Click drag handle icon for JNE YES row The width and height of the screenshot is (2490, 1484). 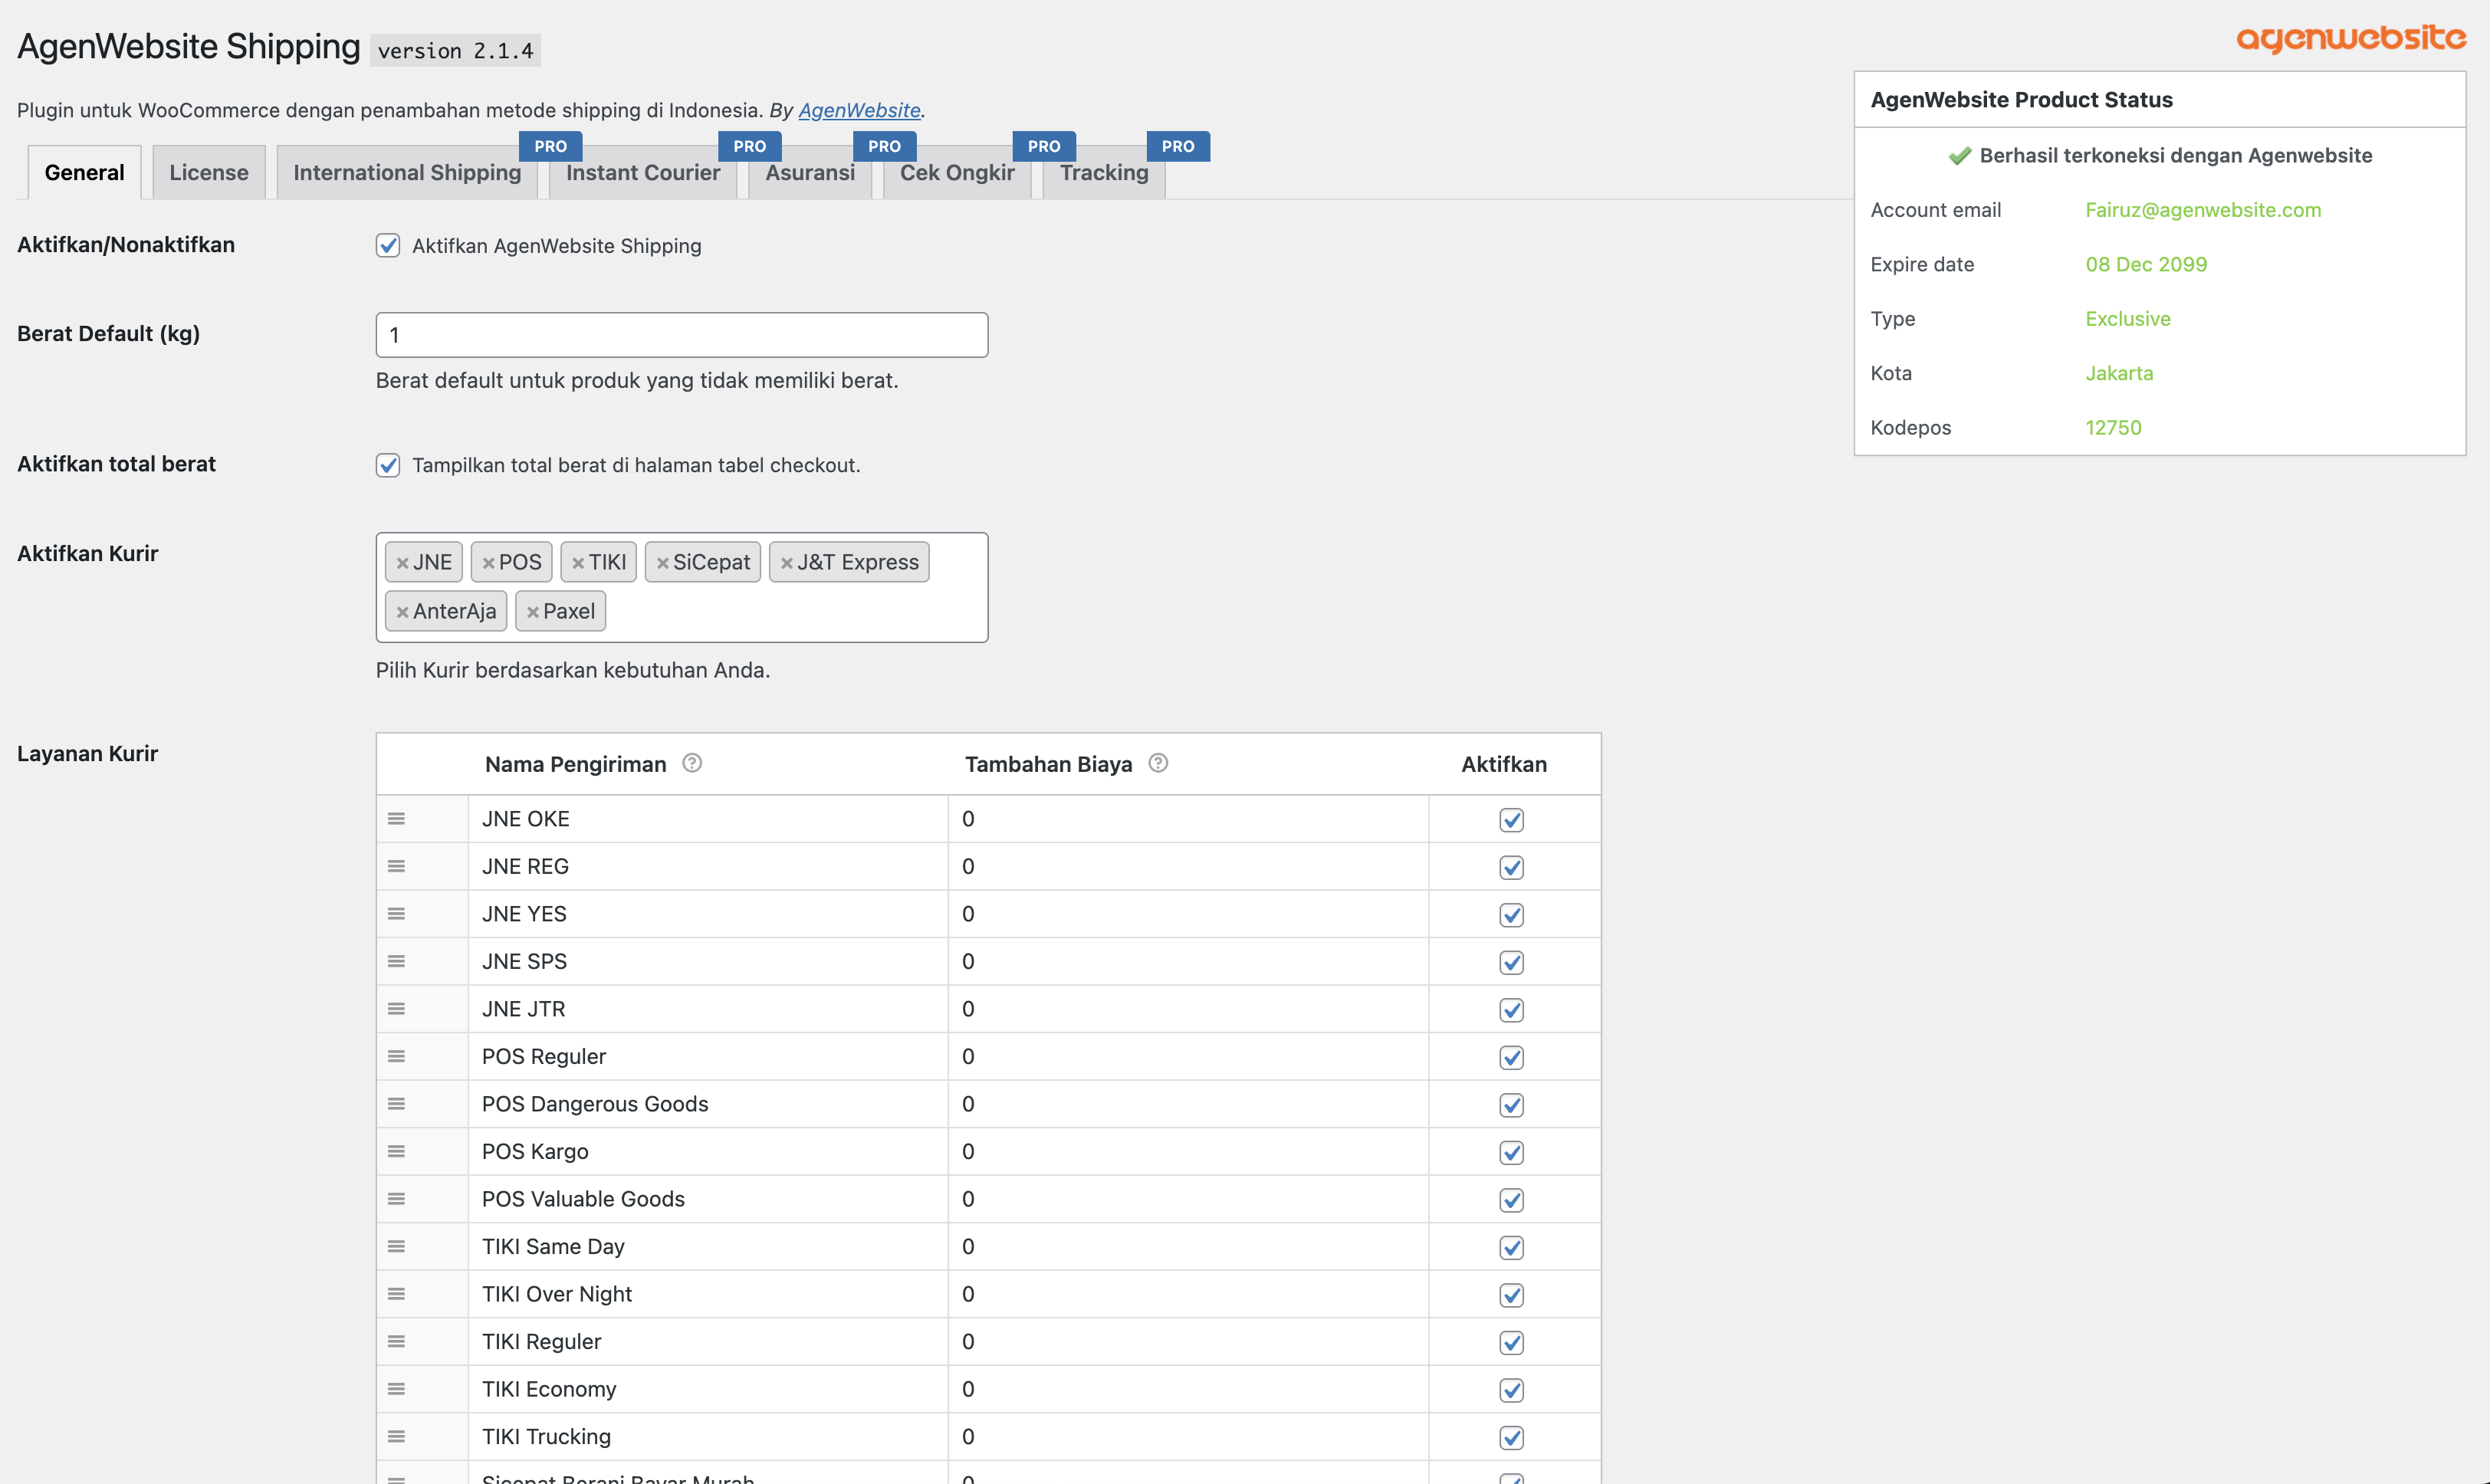point(396,914)
